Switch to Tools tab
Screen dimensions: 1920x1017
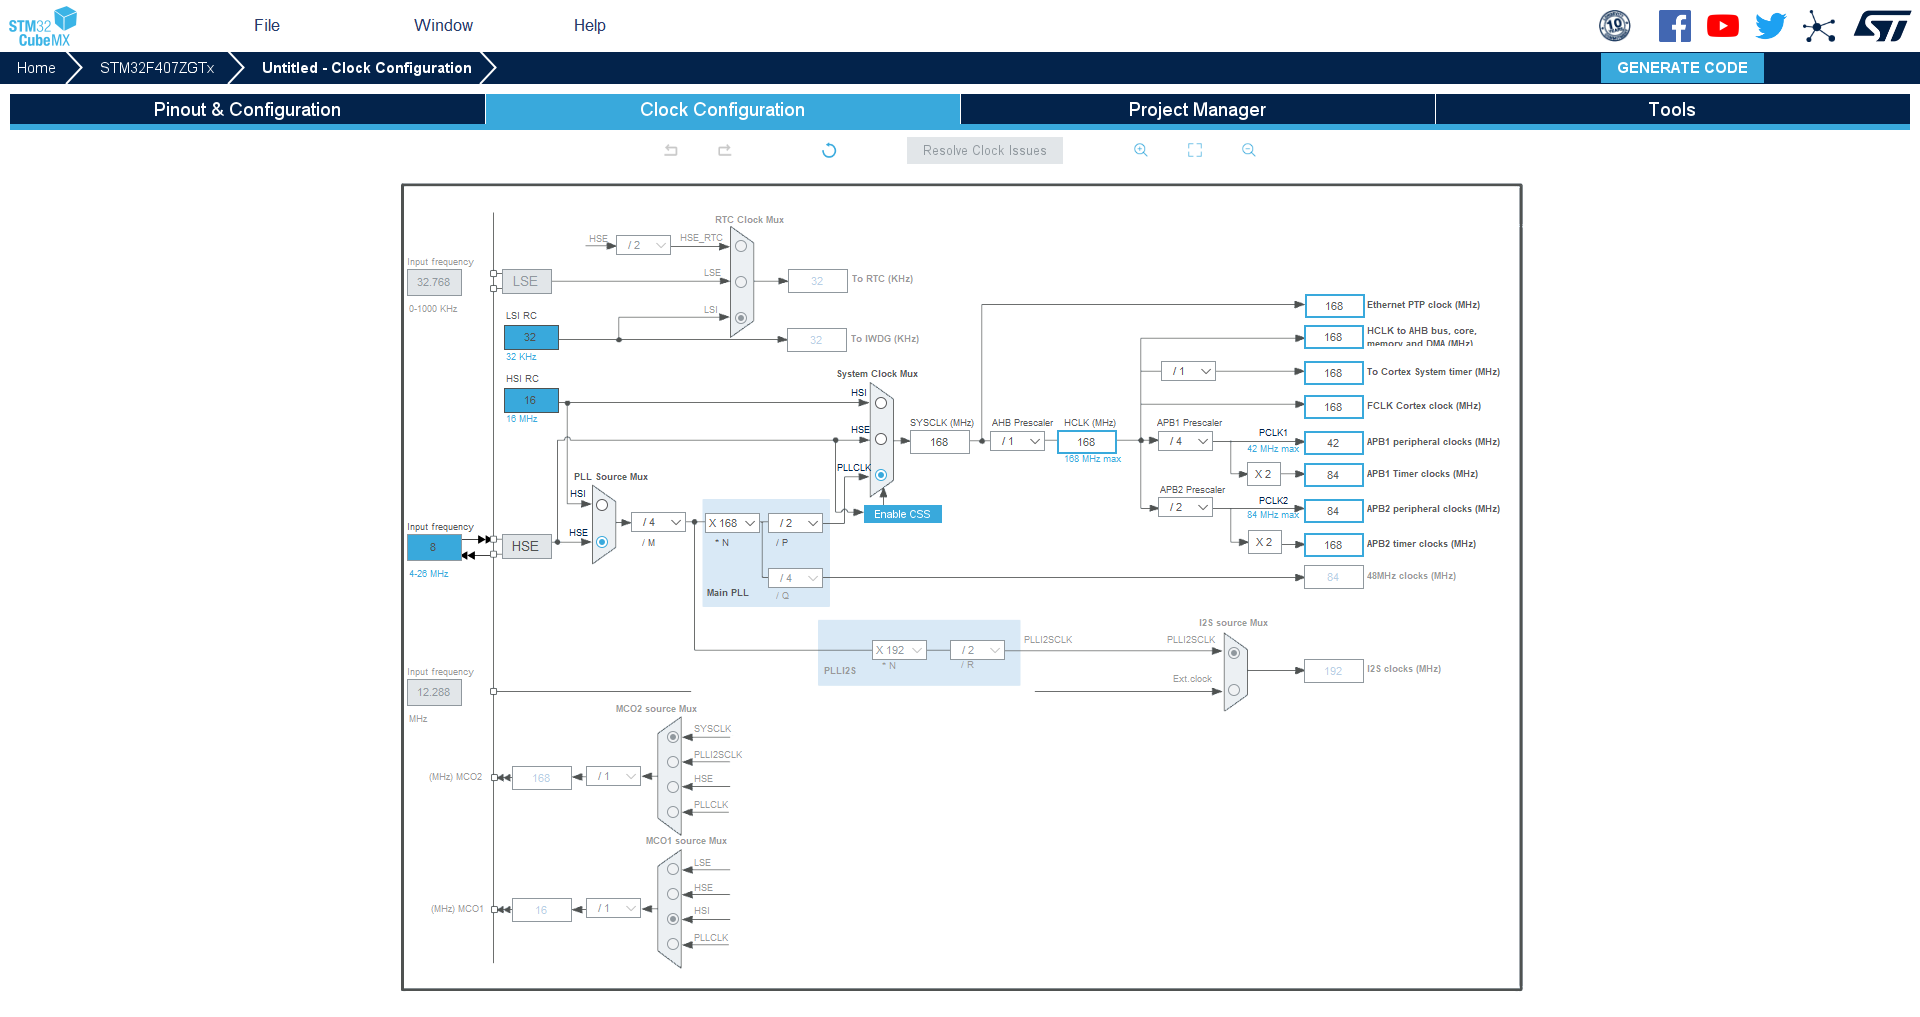click(1672, 110)
